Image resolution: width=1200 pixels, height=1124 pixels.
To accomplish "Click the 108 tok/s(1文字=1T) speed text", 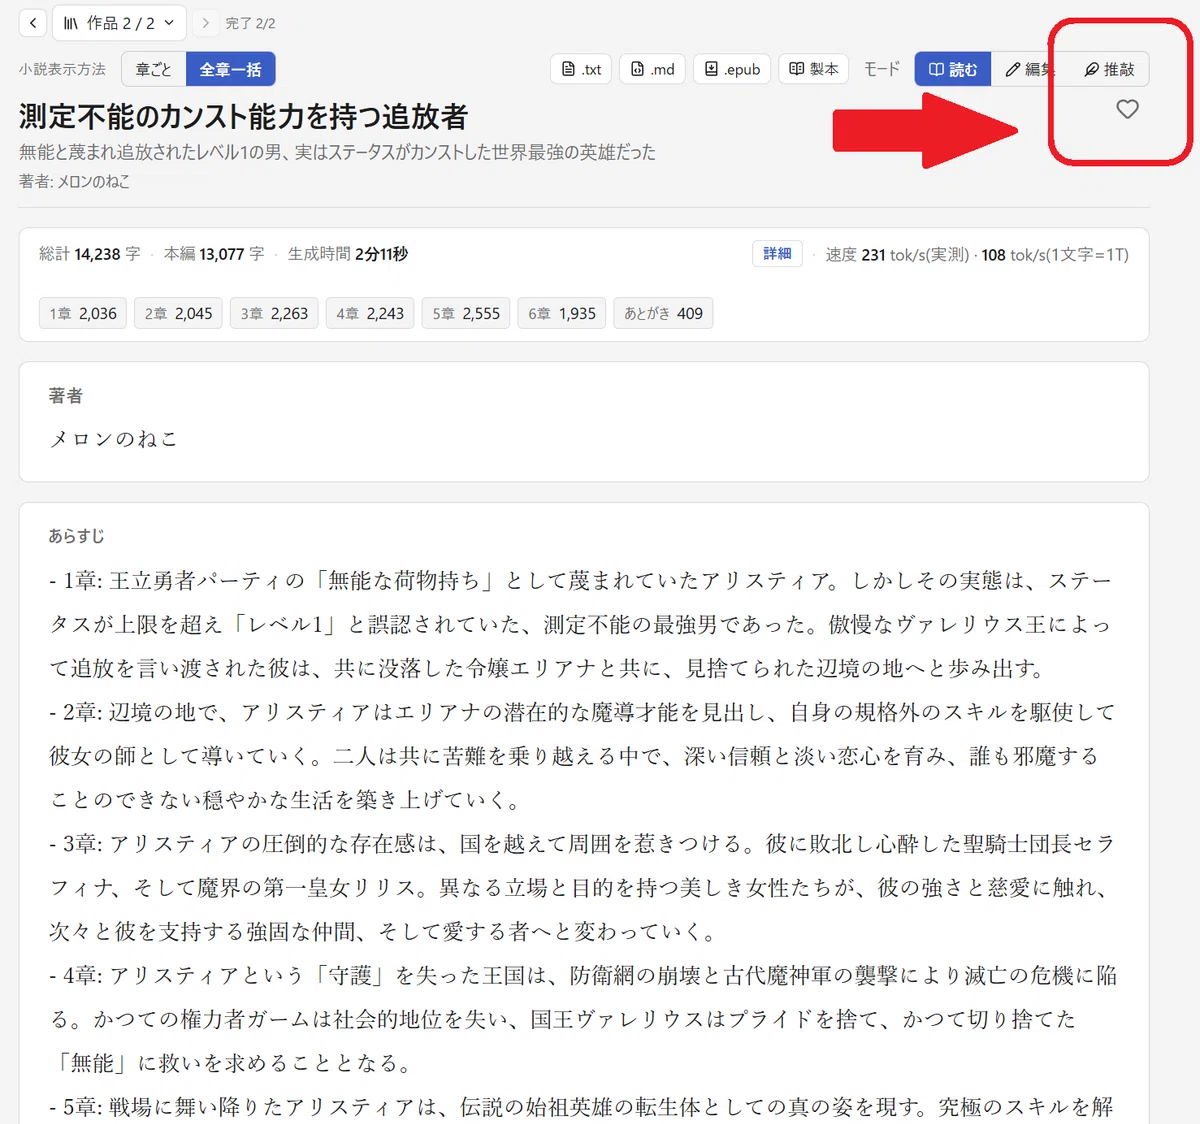I will (1055, 255).
